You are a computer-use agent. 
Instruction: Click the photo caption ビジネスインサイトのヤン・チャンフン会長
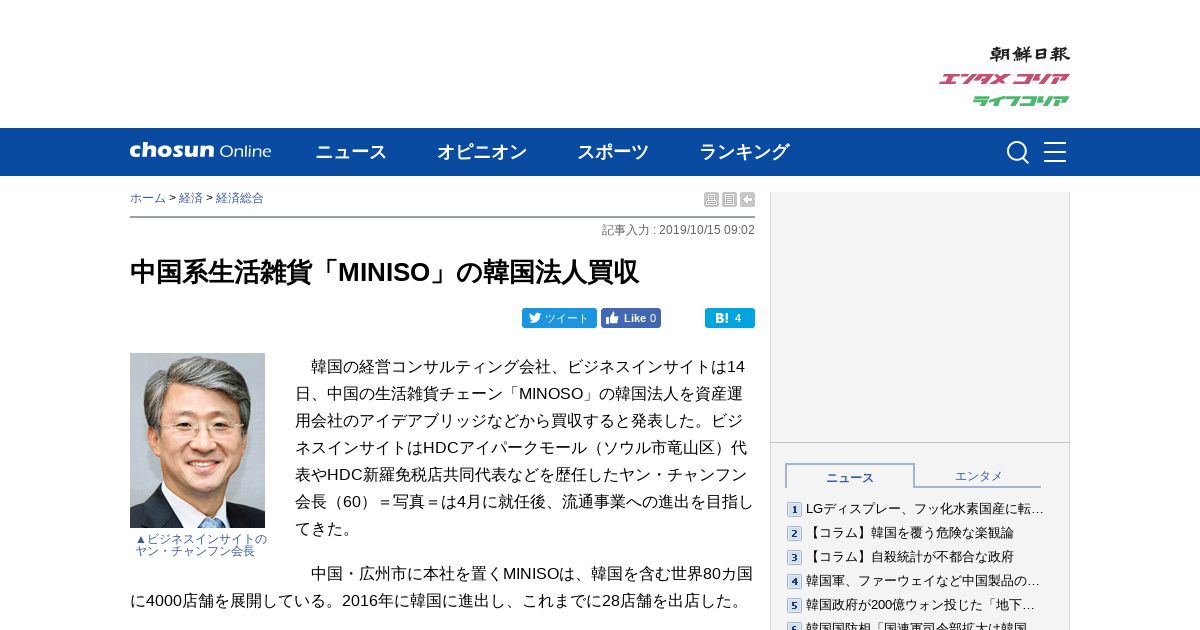click(201, 545)
